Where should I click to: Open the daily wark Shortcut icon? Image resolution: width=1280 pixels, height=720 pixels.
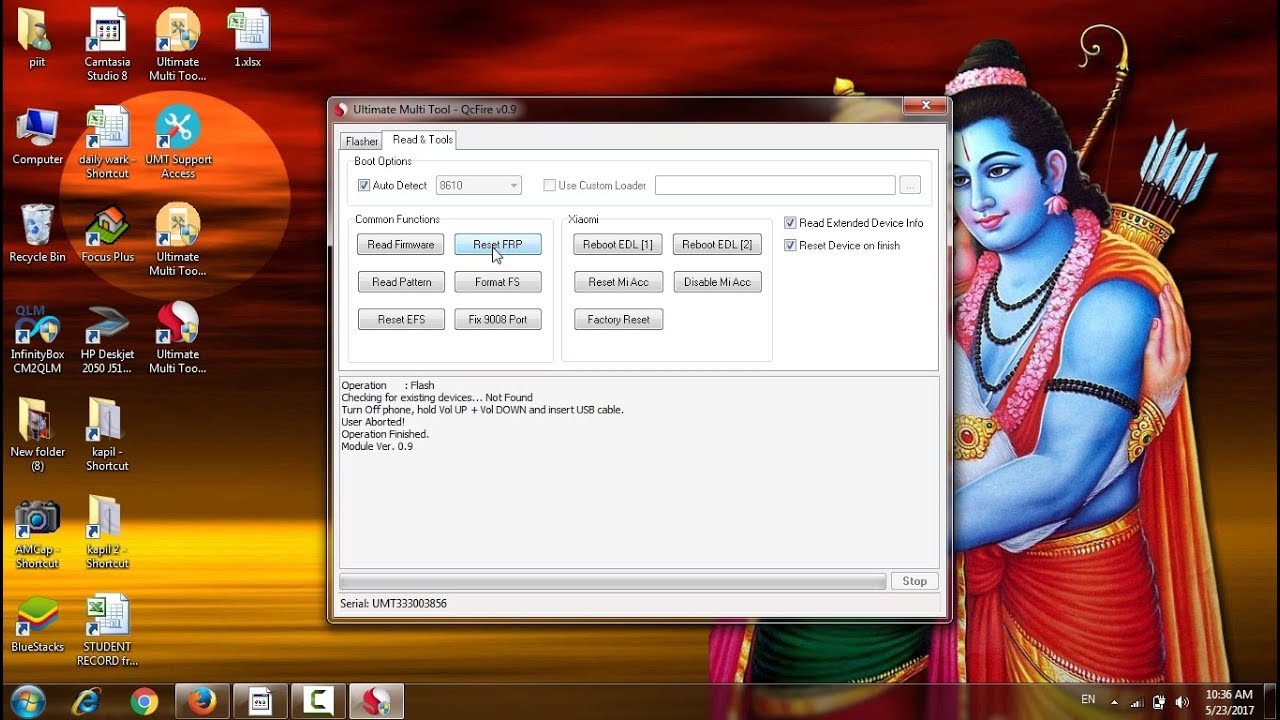click(x=107, y=143)
